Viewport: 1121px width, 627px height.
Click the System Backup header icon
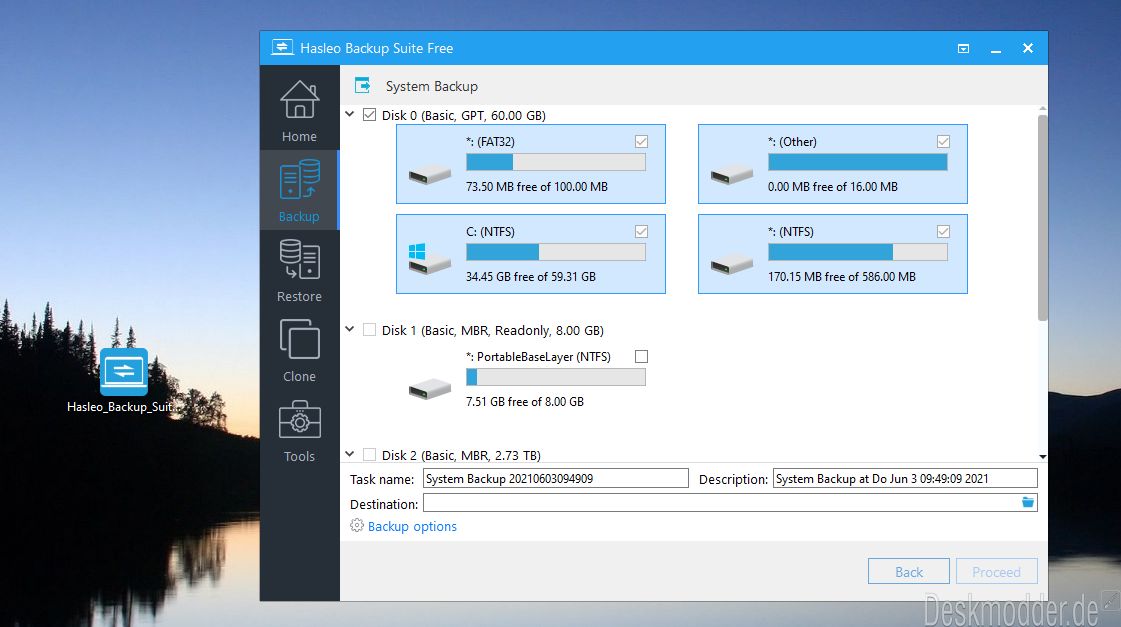pyautogui.click(x=363, y=86)
